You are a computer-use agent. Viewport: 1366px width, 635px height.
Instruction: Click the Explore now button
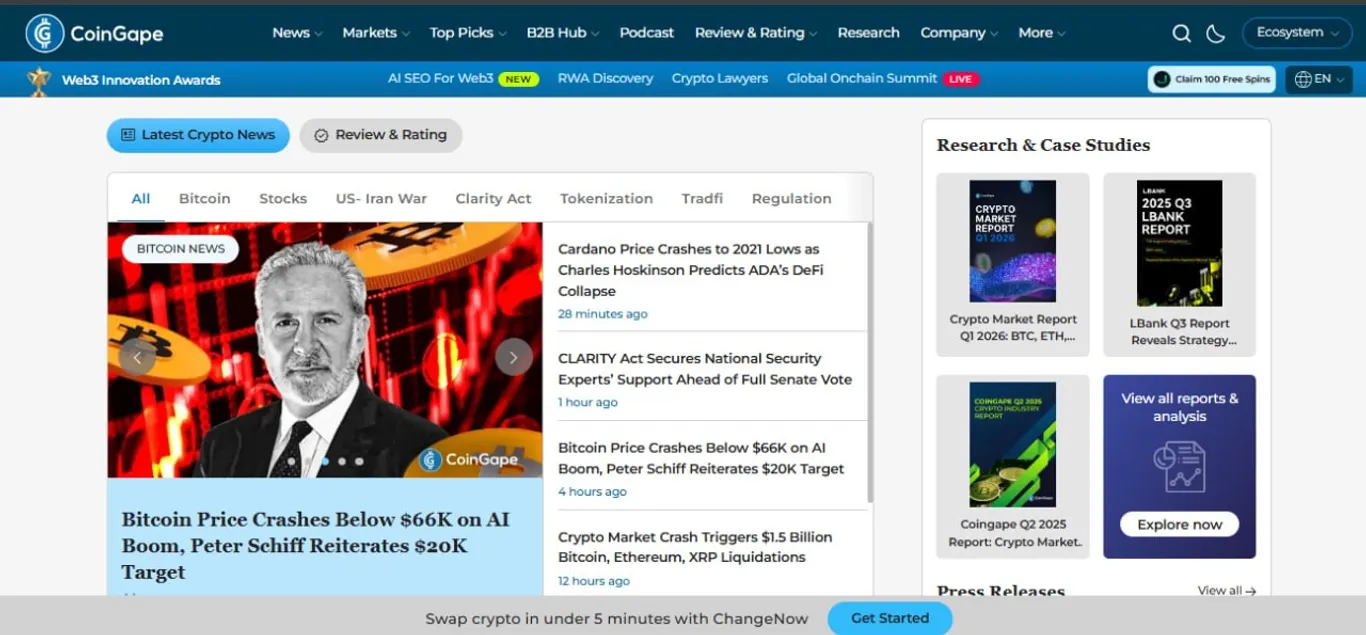(x=1180, y=524)
